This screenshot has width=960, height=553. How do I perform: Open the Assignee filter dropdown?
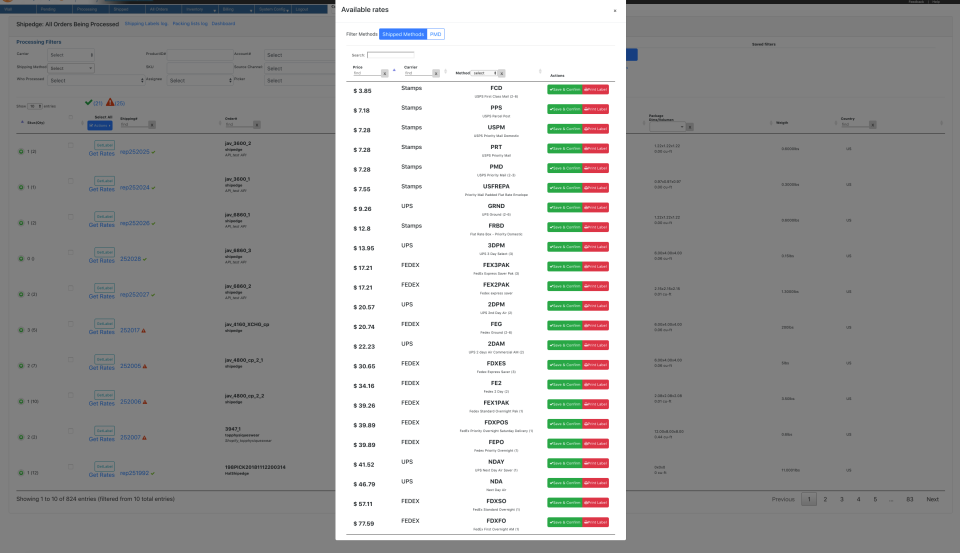click(200, 80)
